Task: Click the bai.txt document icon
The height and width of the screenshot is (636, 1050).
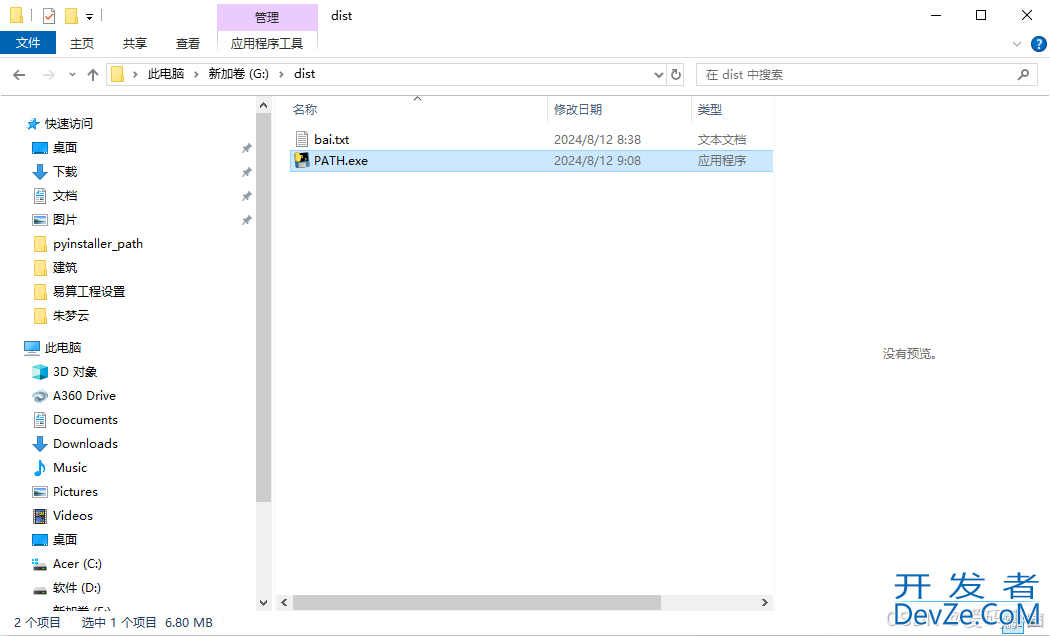Action: point(302,139)
